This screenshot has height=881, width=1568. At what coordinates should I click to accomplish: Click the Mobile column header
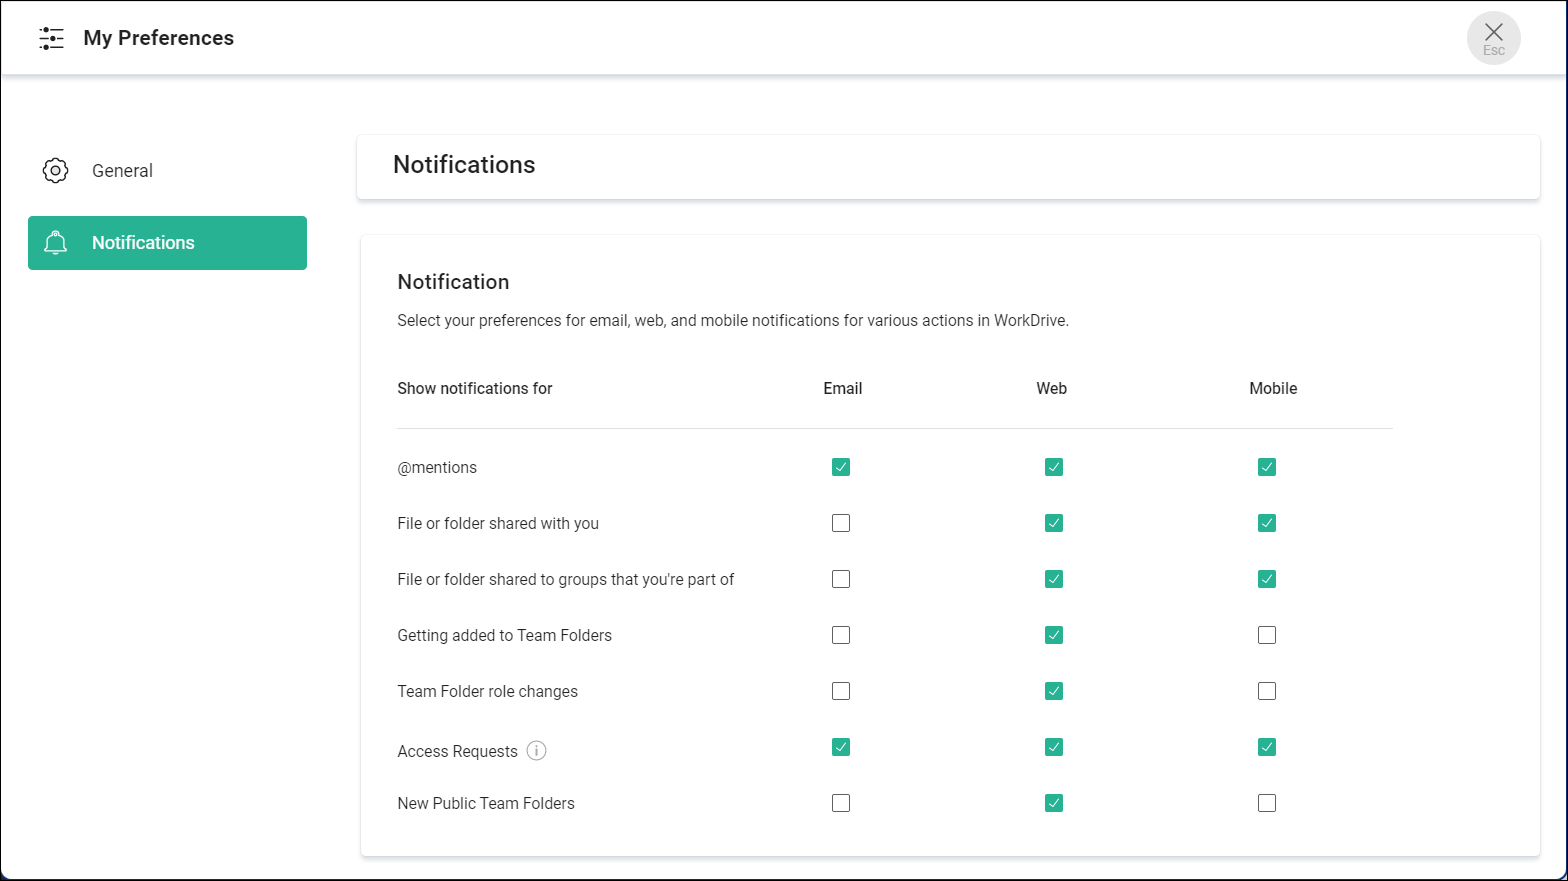1273,388
